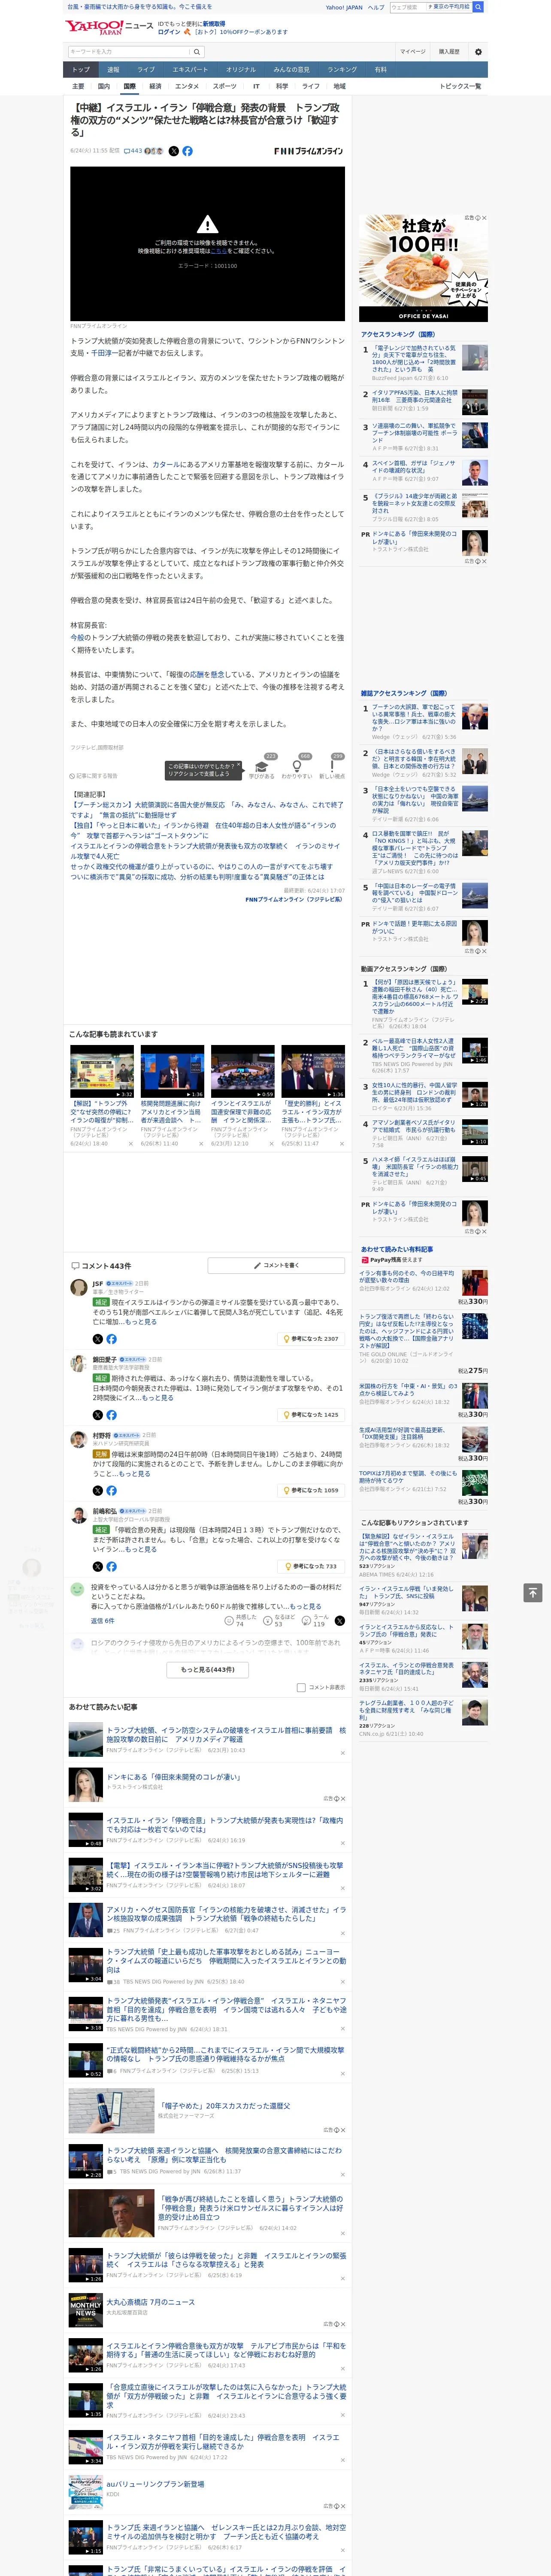The width and height of the screenshot is (551, 2576).
Task: Switch to the エキスパート tab
Action: [190, 70]
